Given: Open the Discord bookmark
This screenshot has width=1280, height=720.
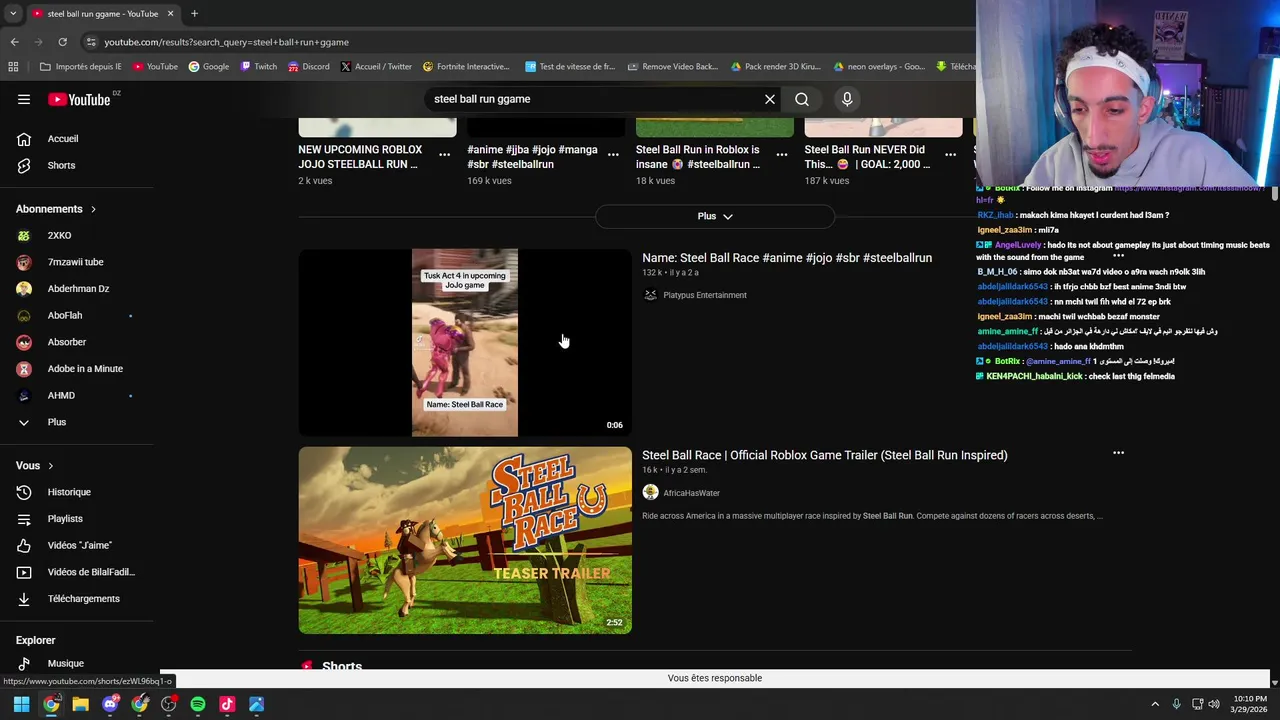Looking at the screenshot, I should [x=308, y=67].
